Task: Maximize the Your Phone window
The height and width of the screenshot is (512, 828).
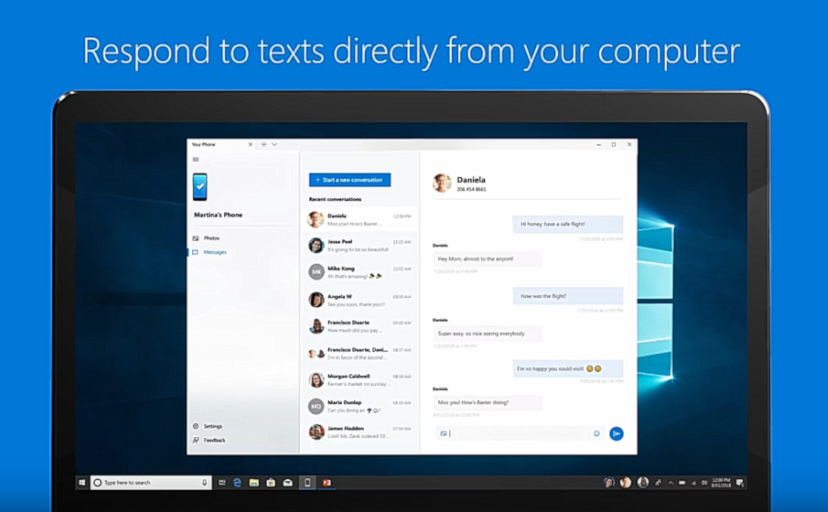Action: 614,144
